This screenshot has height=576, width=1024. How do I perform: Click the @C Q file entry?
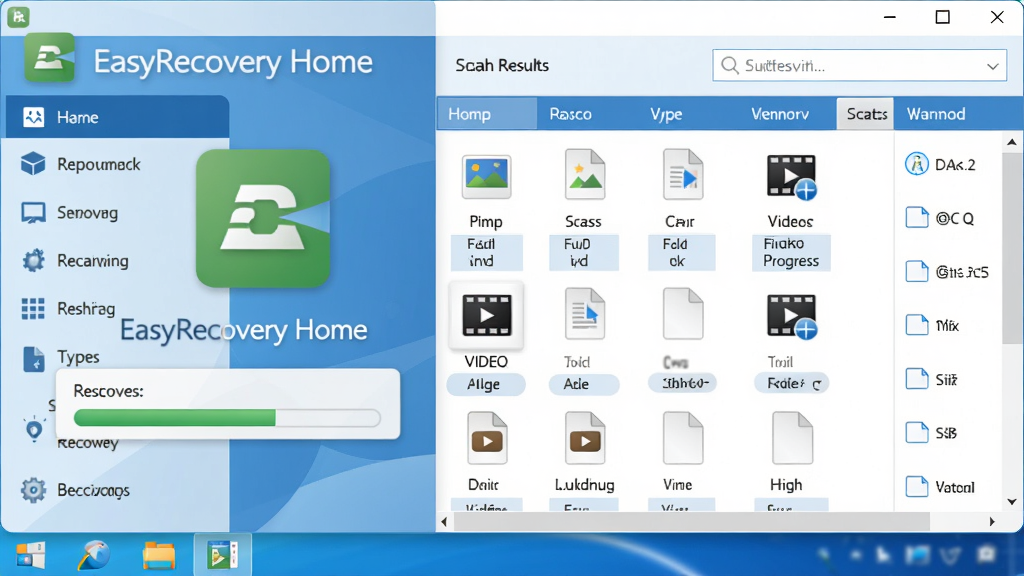point(940,218)
